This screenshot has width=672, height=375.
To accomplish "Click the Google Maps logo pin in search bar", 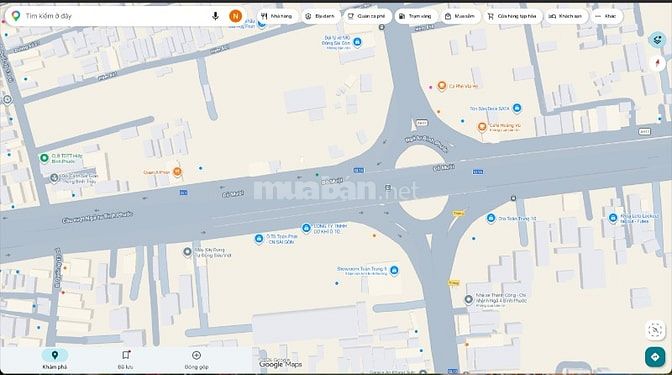I will click(x=16, y=16).
